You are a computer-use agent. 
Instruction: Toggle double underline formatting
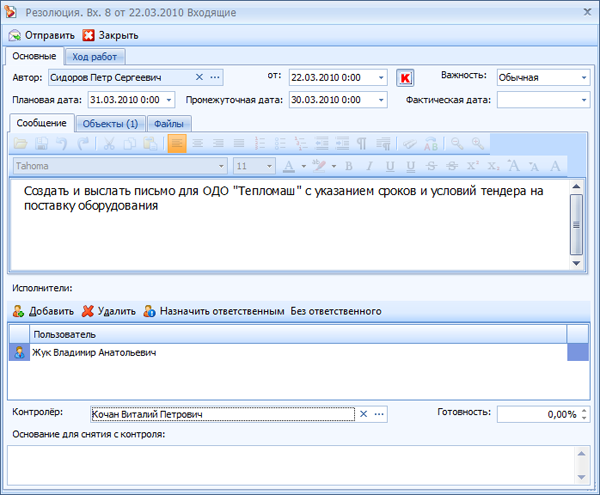pyautogui.click(x=411, y=166)
